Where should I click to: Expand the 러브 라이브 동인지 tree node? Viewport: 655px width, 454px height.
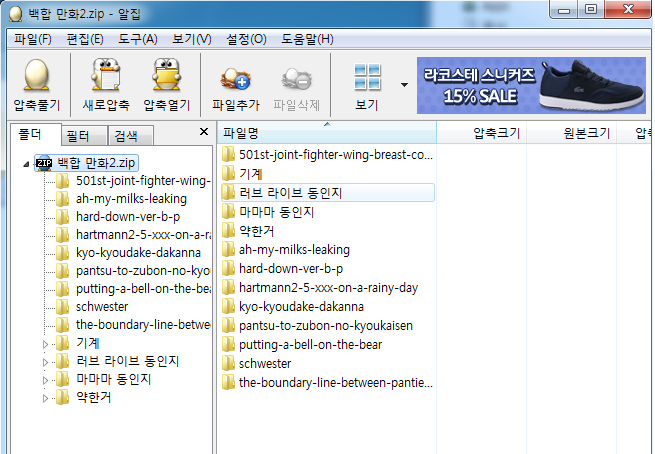(44, 361)
